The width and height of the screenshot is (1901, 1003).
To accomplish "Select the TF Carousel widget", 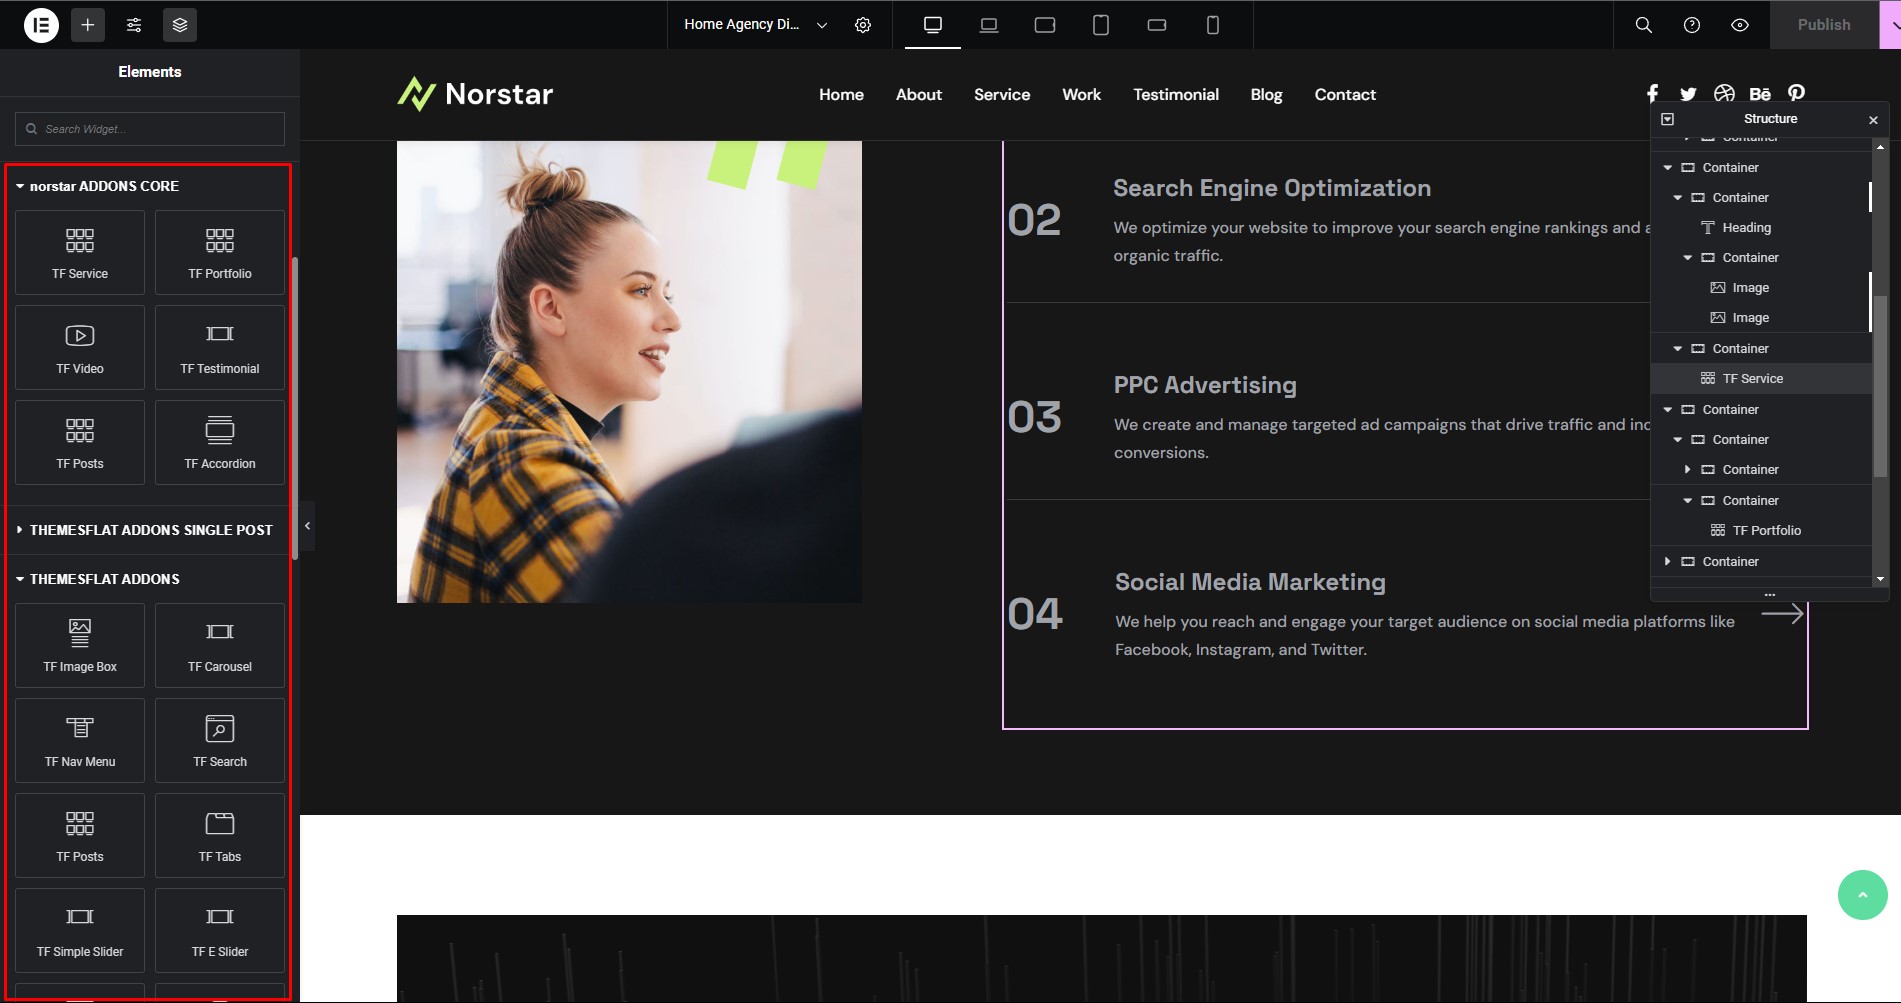I will tap(220, 645).
